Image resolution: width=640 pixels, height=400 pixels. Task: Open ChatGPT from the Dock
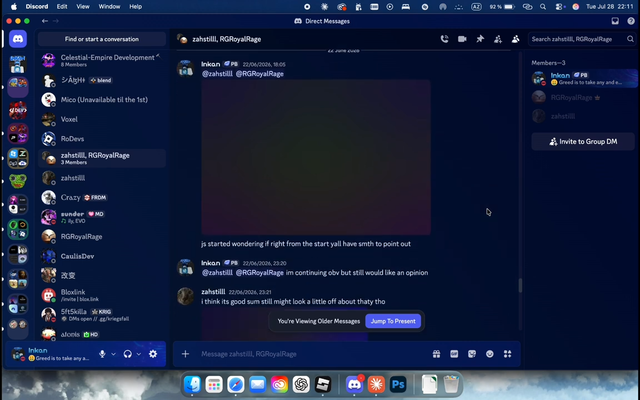(x=301, y=384)
